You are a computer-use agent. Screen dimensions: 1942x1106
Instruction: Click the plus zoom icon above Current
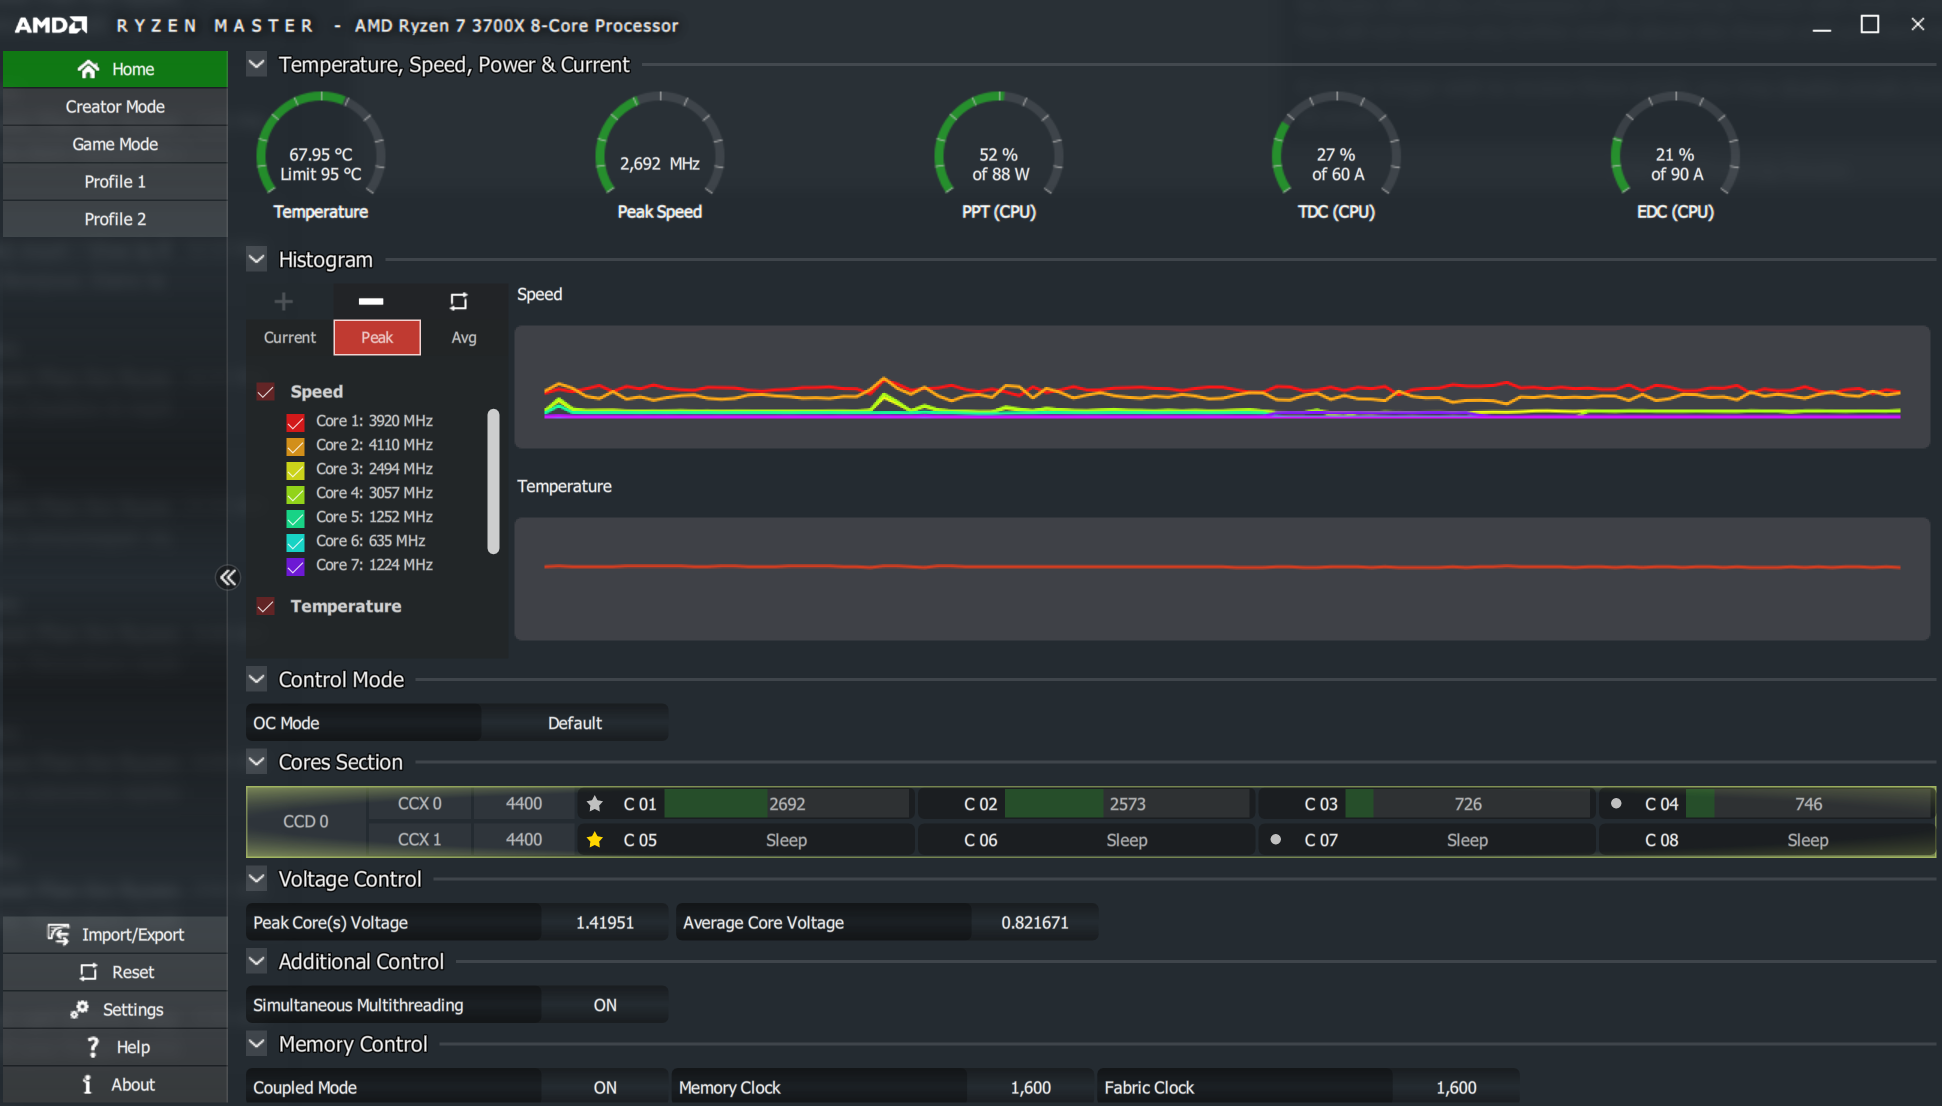coord(284,301)
